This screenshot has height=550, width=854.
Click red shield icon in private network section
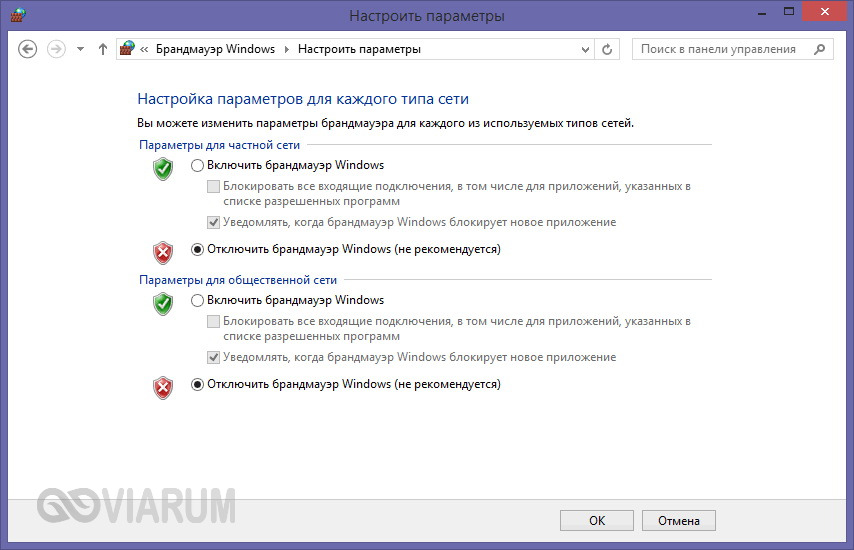(x=163, y=253)
